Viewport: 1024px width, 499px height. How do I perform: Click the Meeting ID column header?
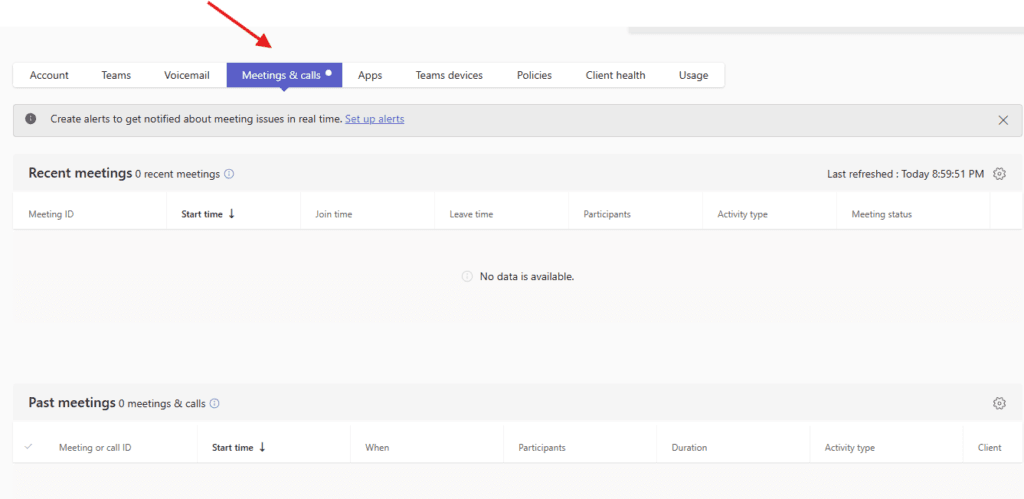point(51,214)
